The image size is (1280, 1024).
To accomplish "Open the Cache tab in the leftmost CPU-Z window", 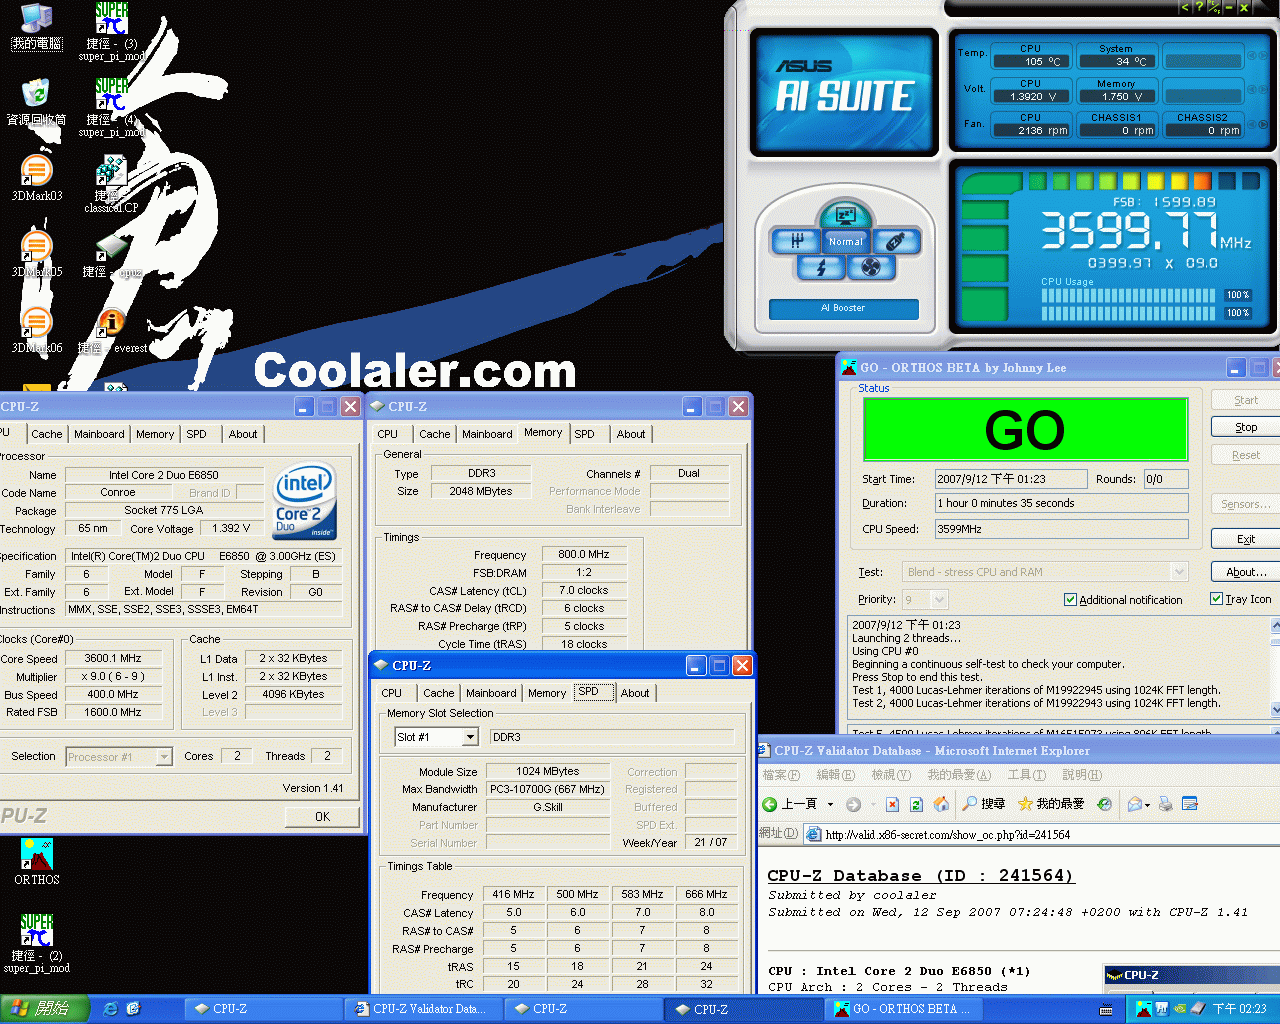I will (47, 434).
